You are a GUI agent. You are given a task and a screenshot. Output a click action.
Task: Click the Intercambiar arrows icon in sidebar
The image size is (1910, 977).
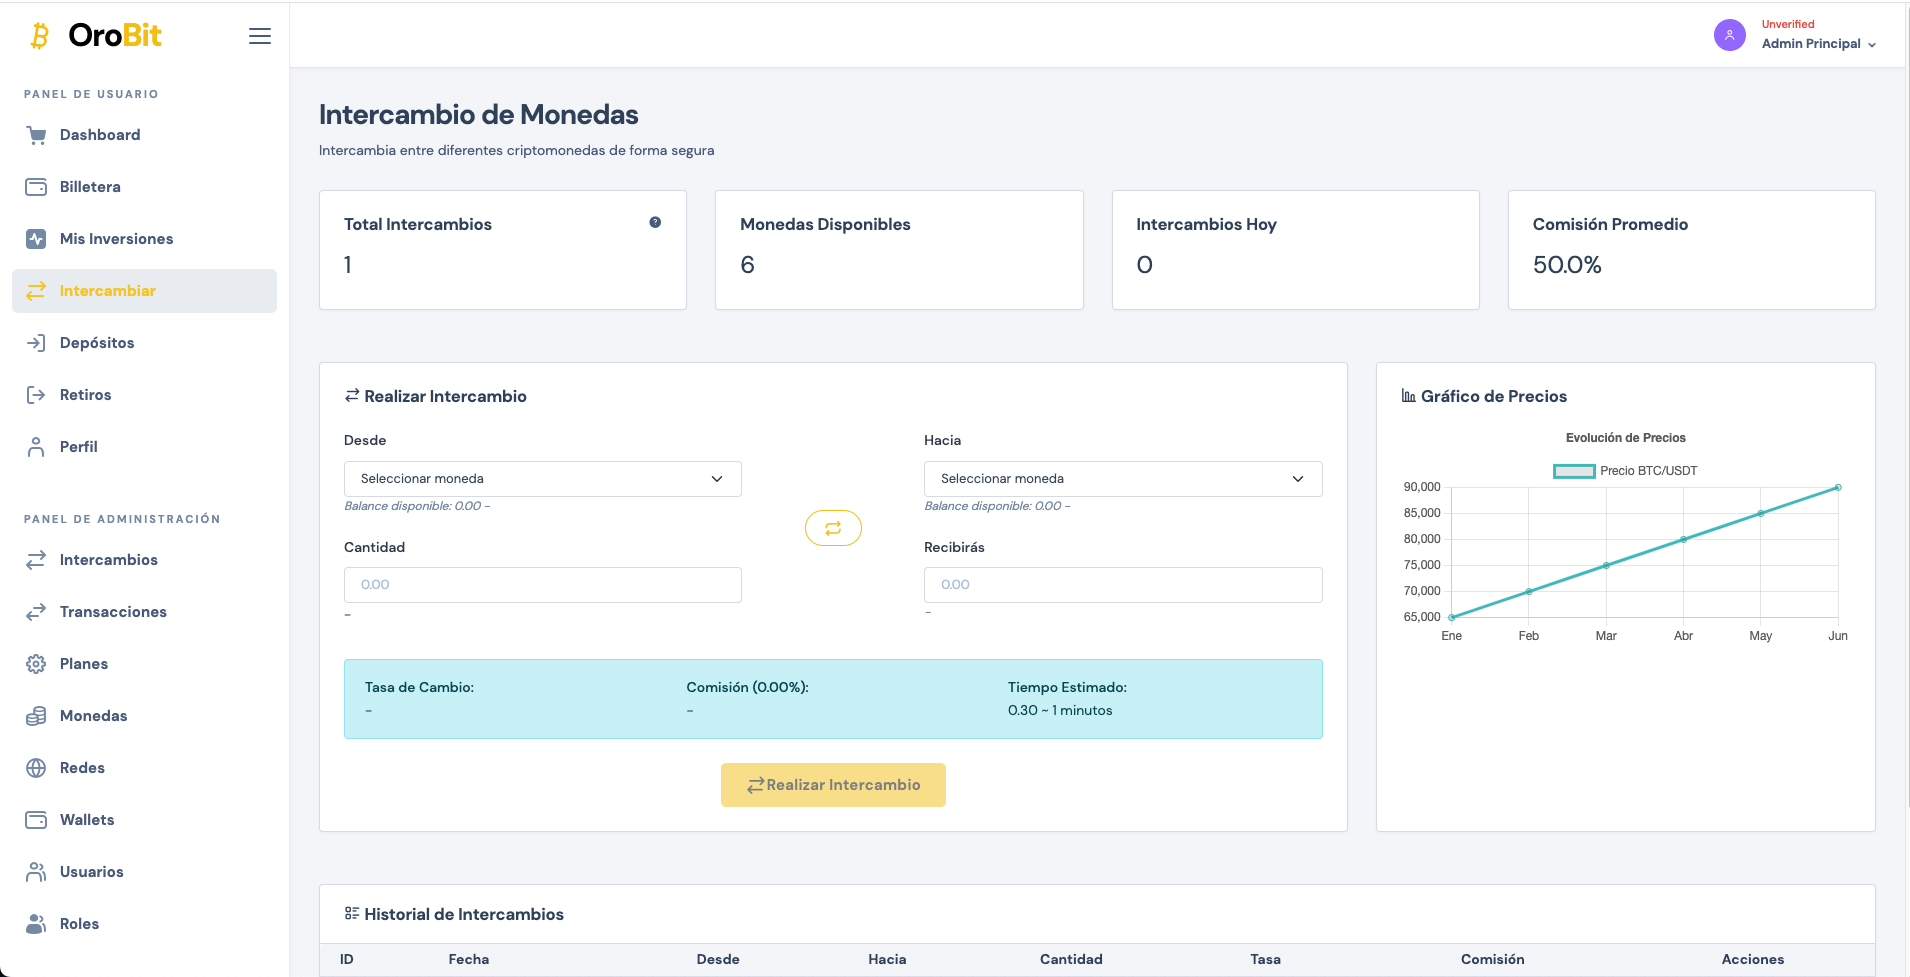click(36, 291)
